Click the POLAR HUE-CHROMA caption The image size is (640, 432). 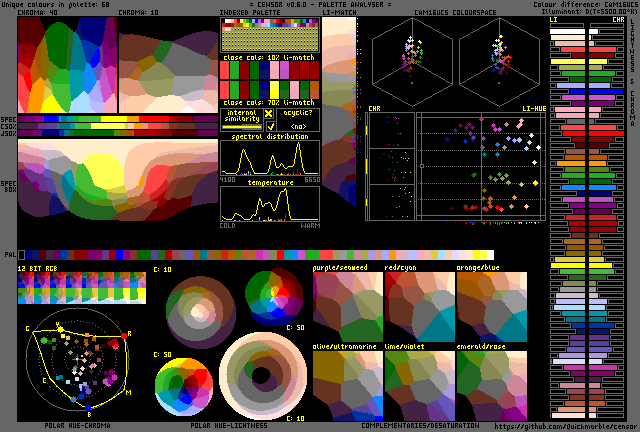click(x=78, y=425)
